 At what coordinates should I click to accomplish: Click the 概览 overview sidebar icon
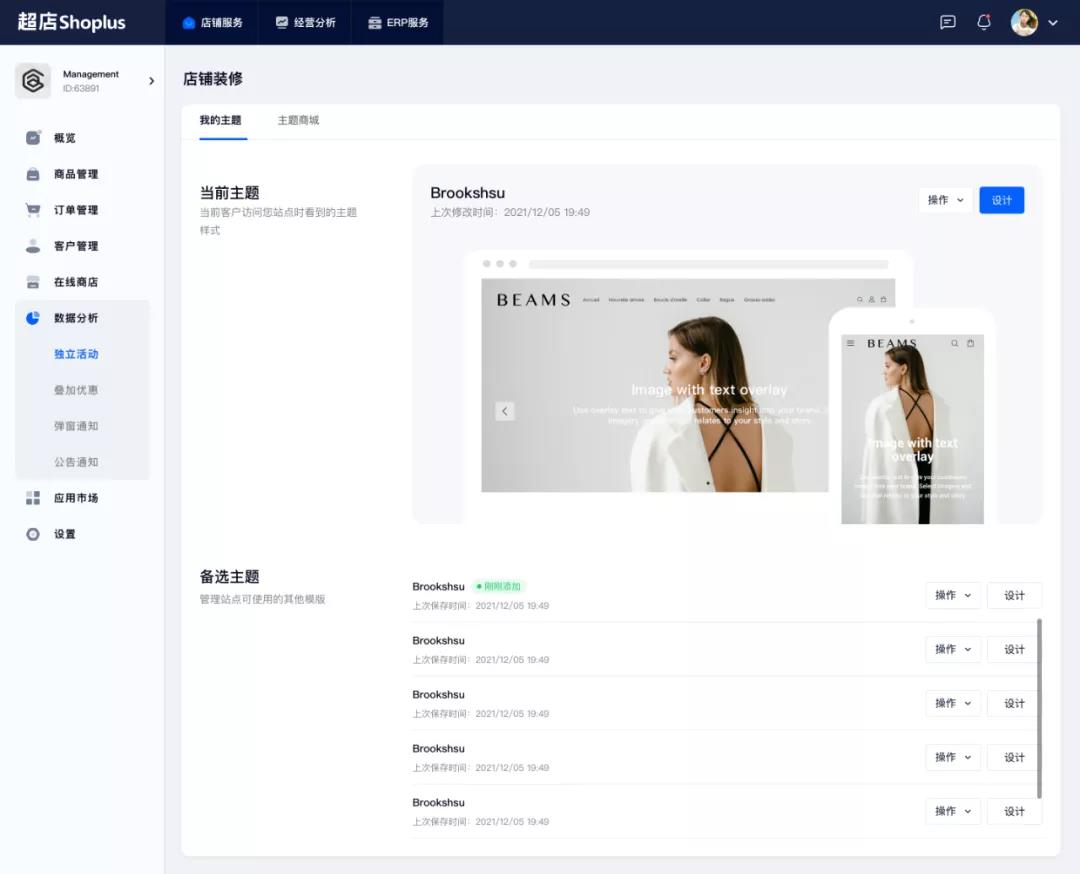click(x=33, y=138)
